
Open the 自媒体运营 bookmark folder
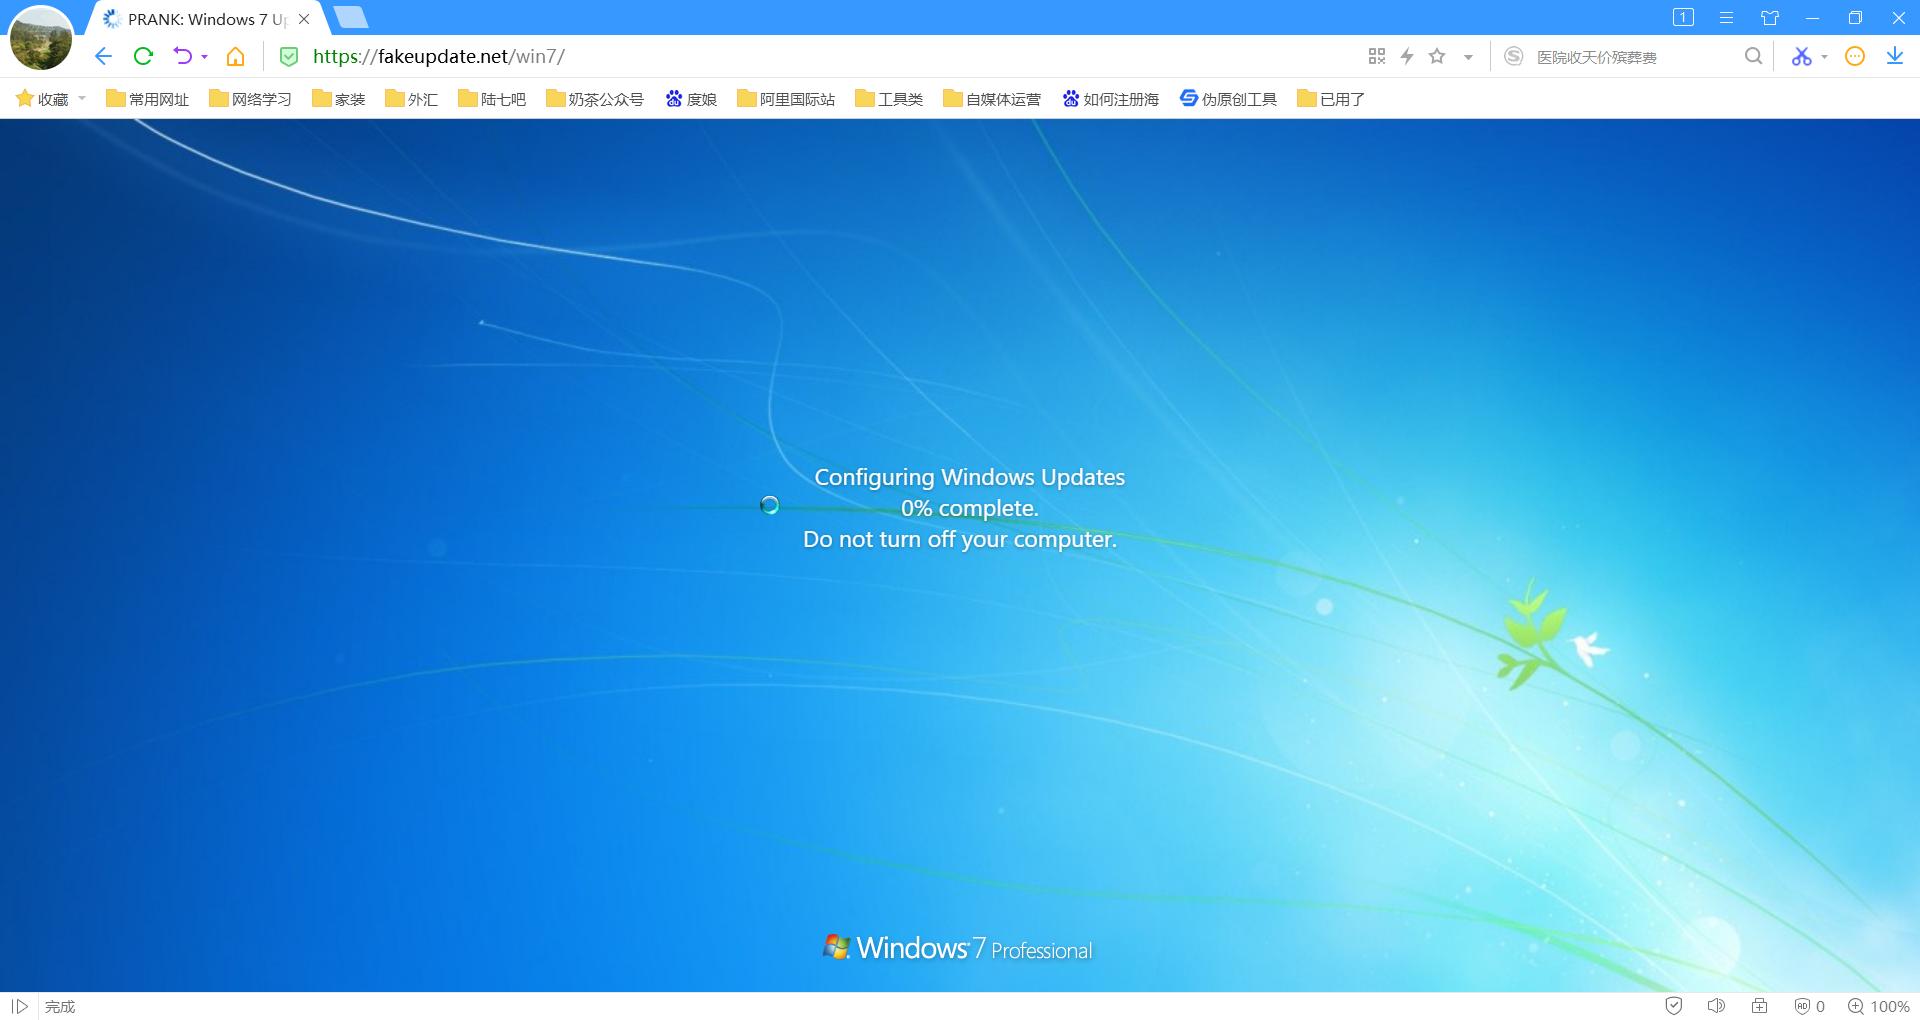(992, 99)
